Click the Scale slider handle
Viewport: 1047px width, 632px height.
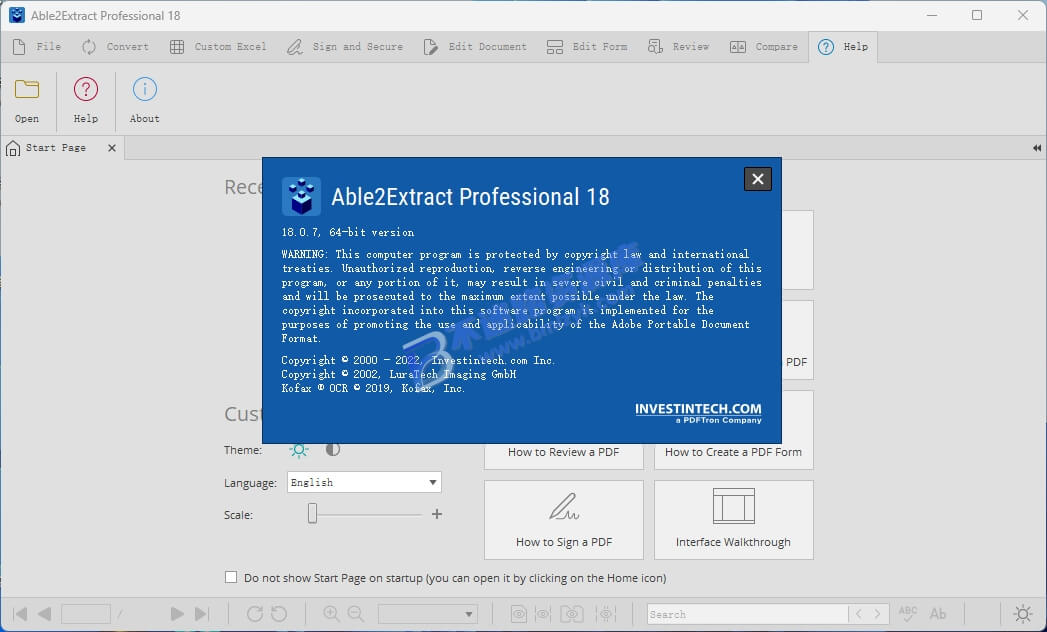pyautogui.click(x=312, y=514)
